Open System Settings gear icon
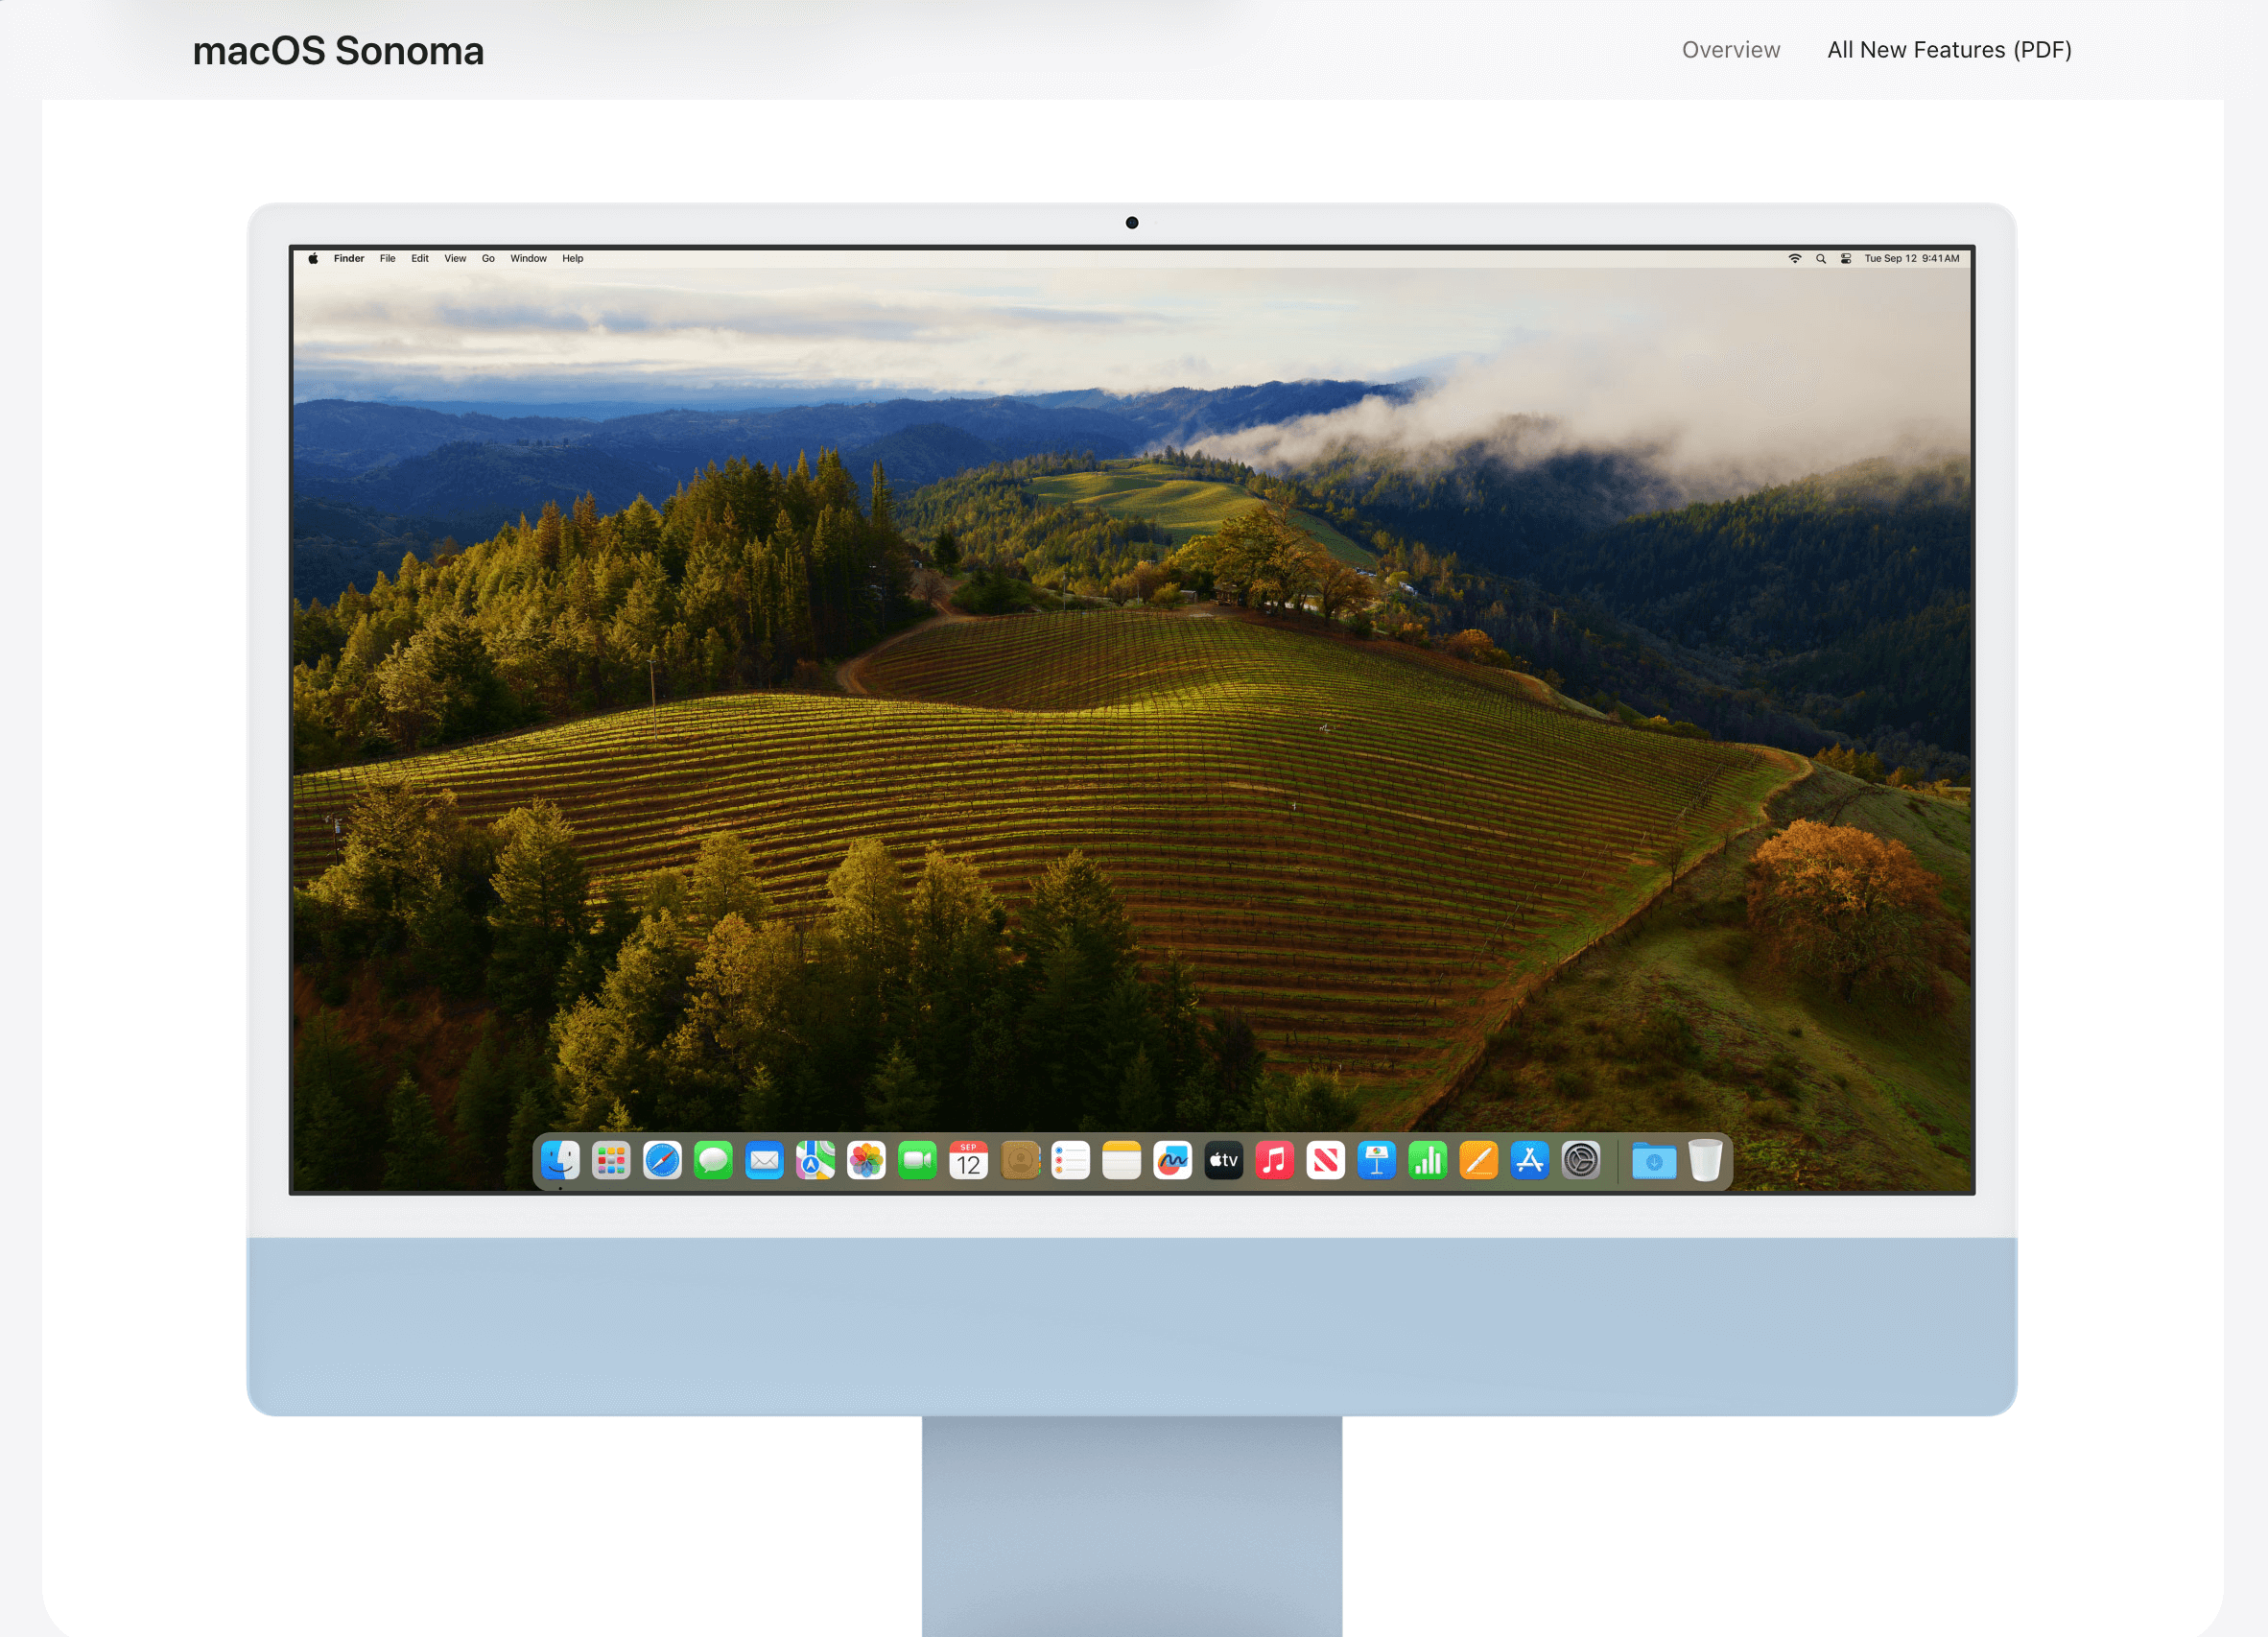 click(1580, 1161)
